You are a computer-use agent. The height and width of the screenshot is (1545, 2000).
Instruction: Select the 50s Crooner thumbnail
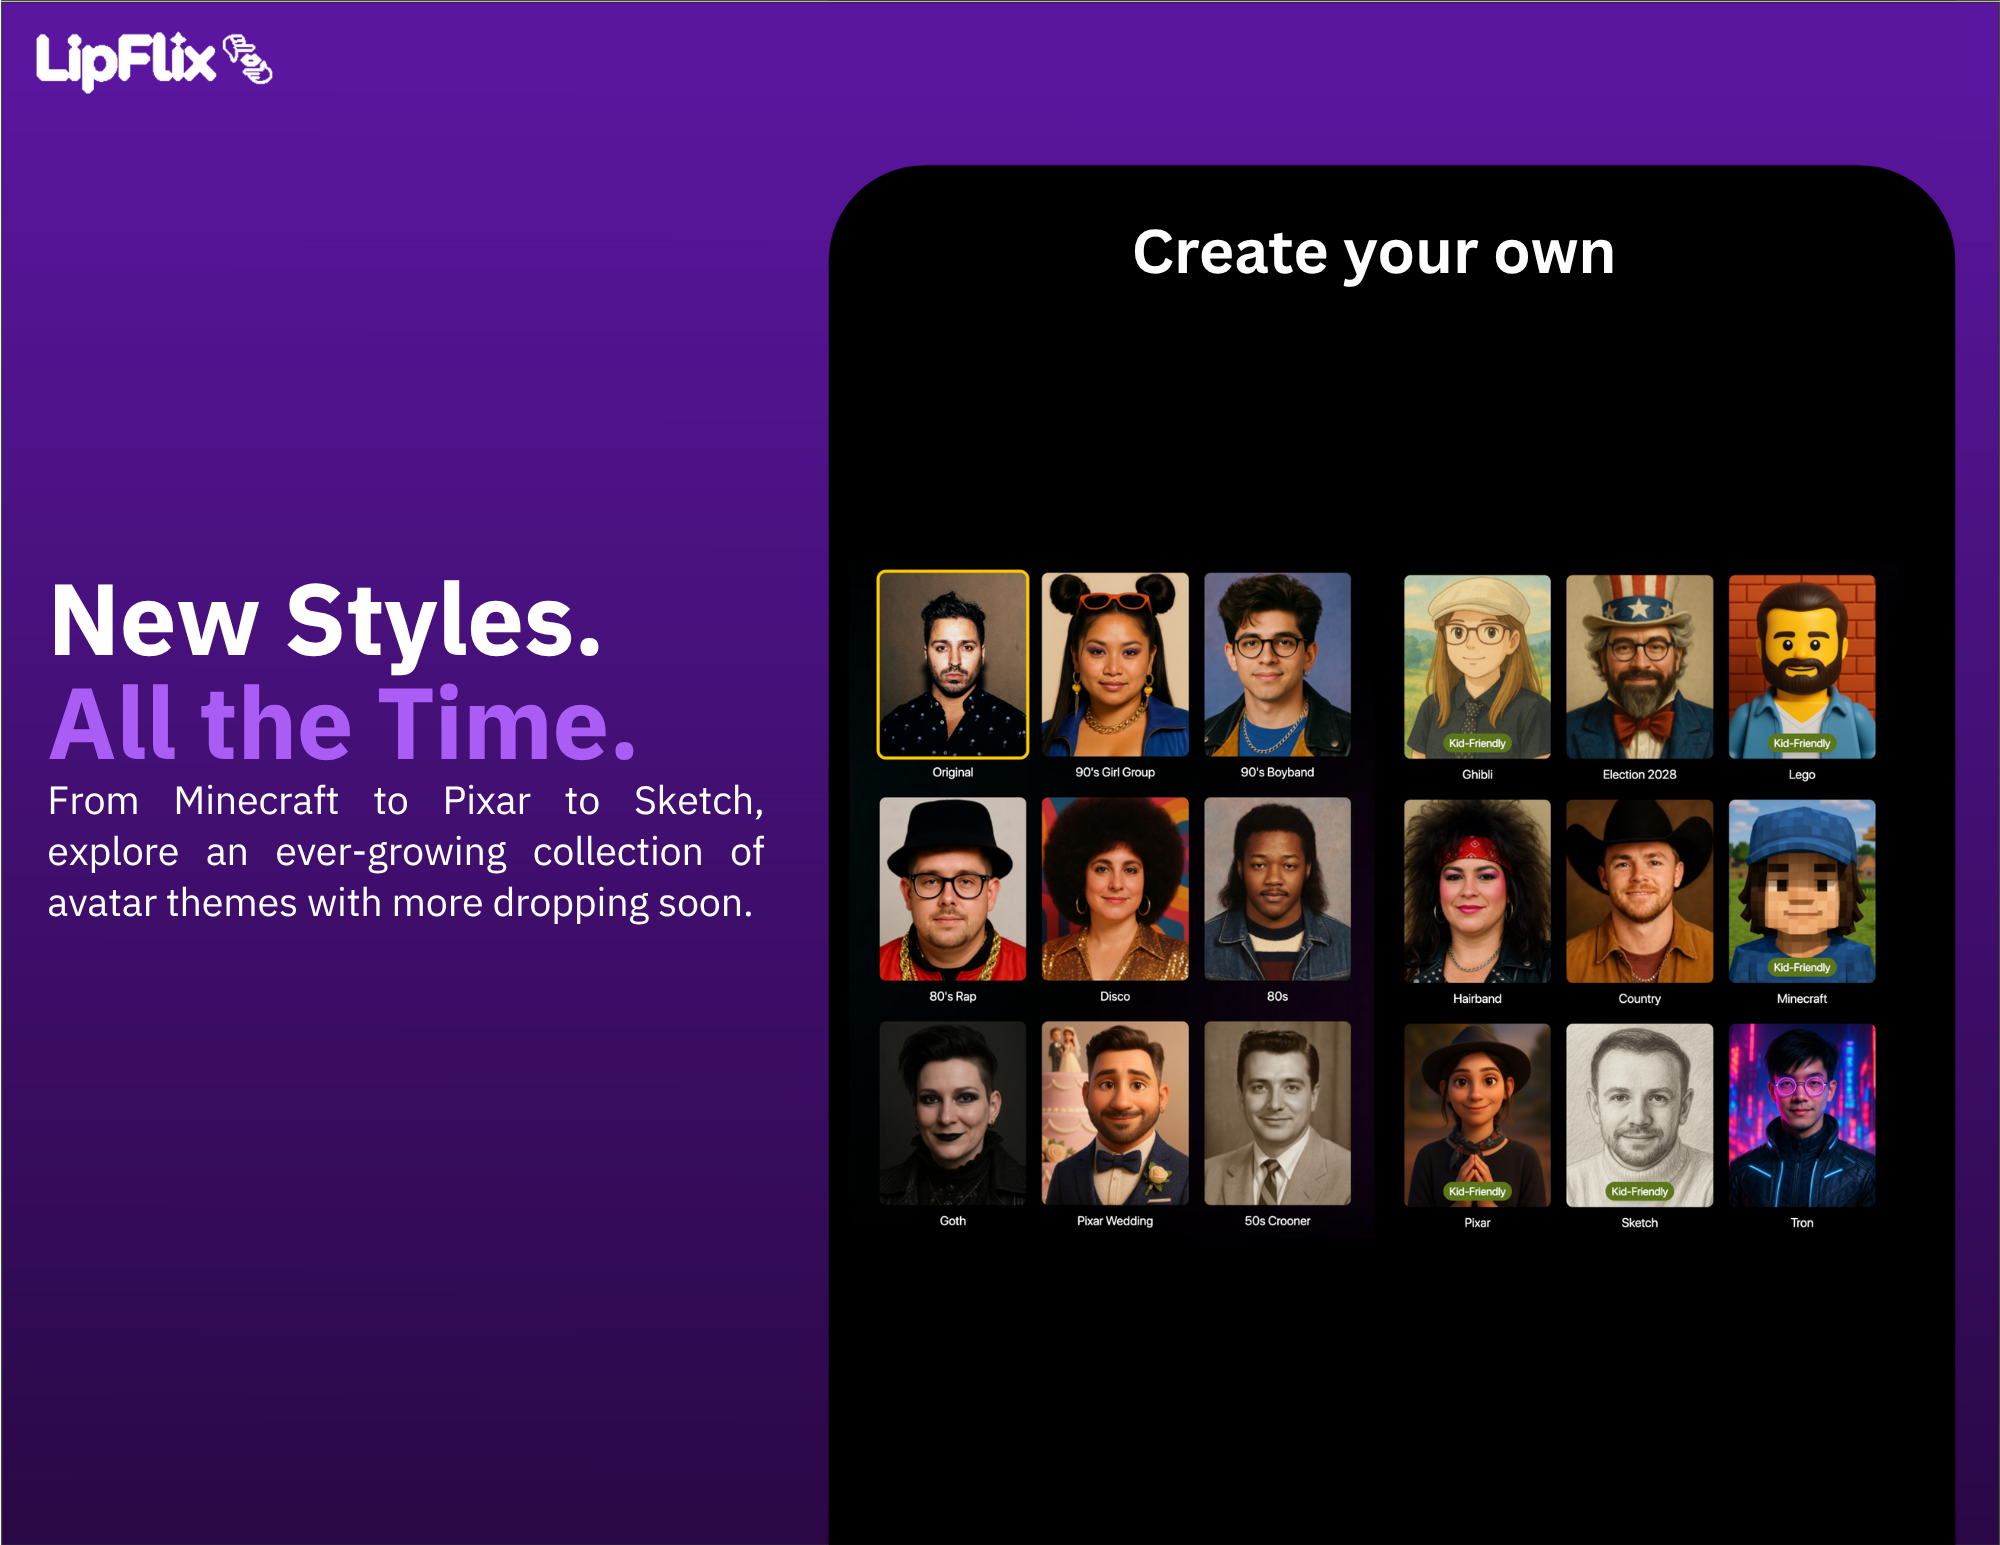[x=1277, y=1113]
